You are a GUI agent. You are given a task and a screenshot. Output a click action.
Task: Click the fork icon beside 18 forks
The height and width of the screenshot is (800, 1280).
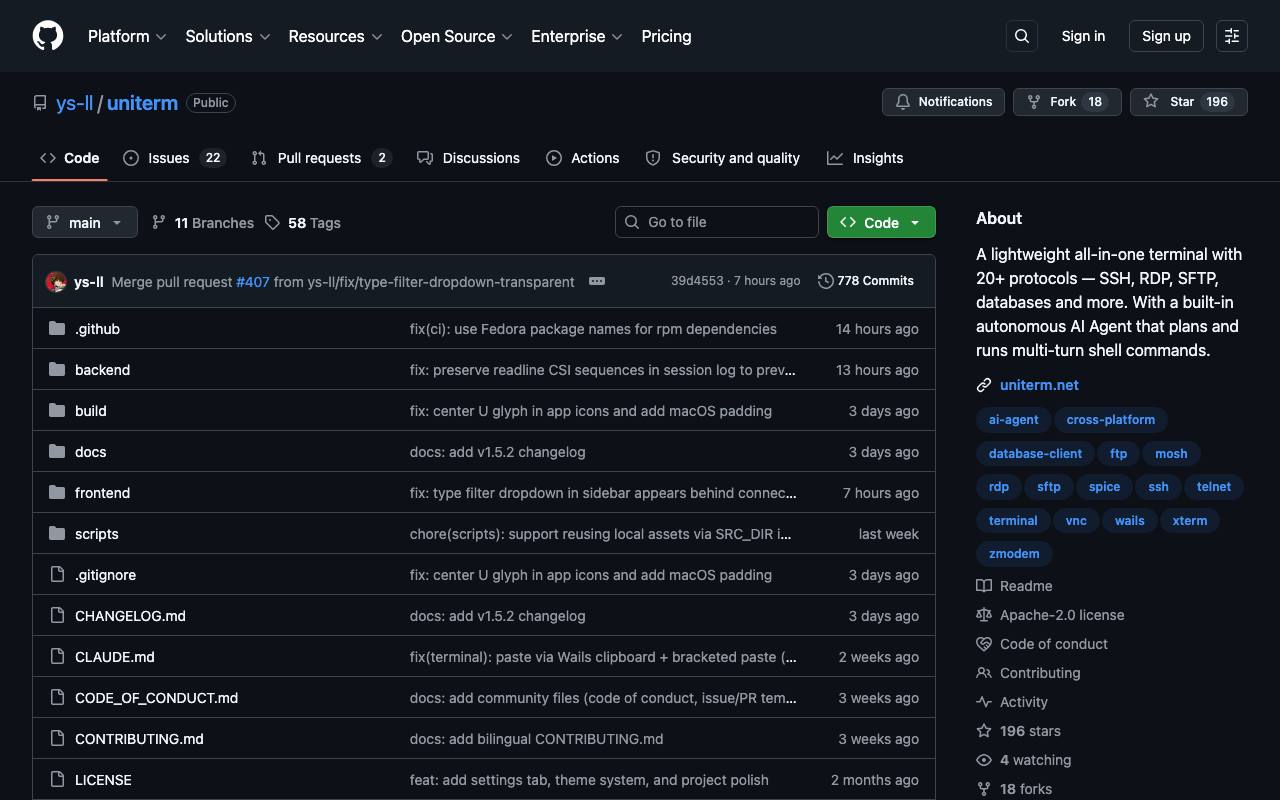[984, 789]
